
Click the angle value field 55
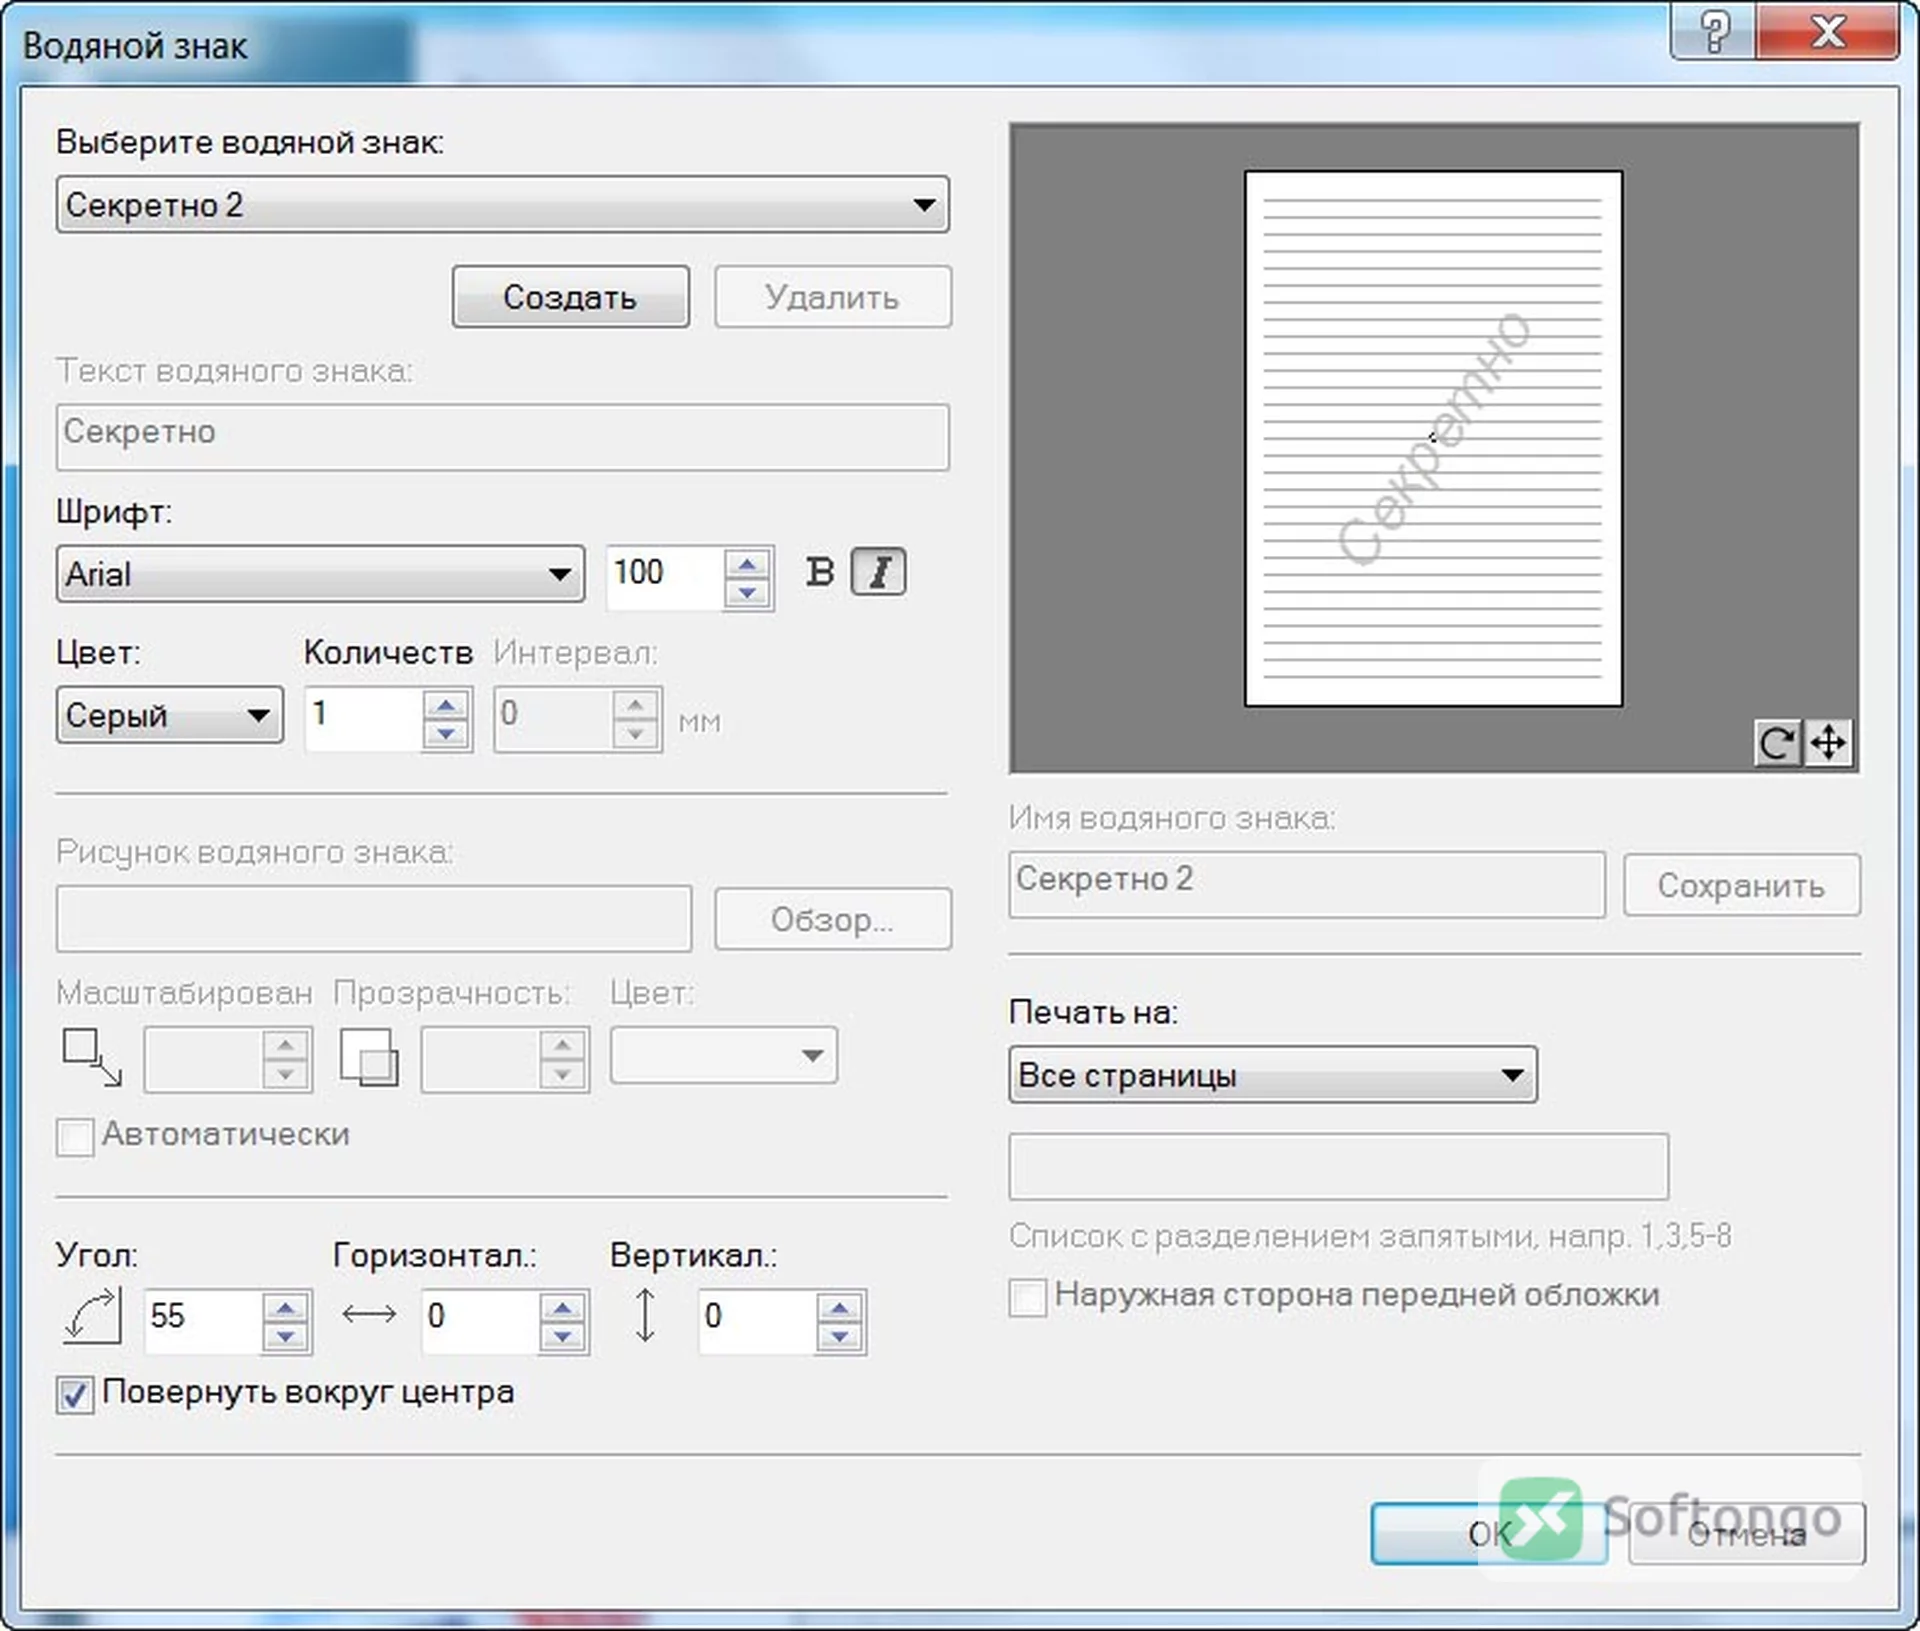[x=203, y=1321]
